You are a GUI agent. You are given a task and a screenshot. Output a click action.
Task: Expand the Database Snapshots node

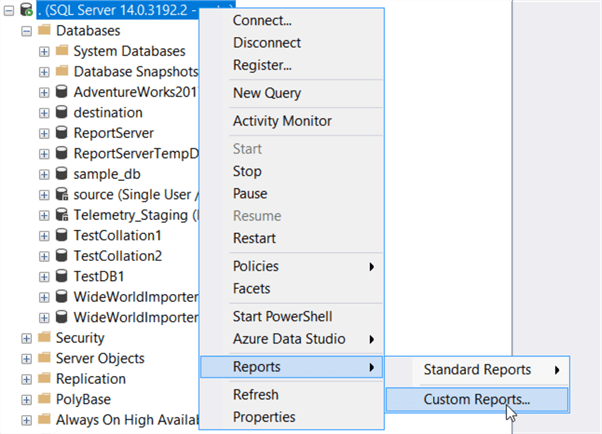pyautogui.click(x=44, y=72)
